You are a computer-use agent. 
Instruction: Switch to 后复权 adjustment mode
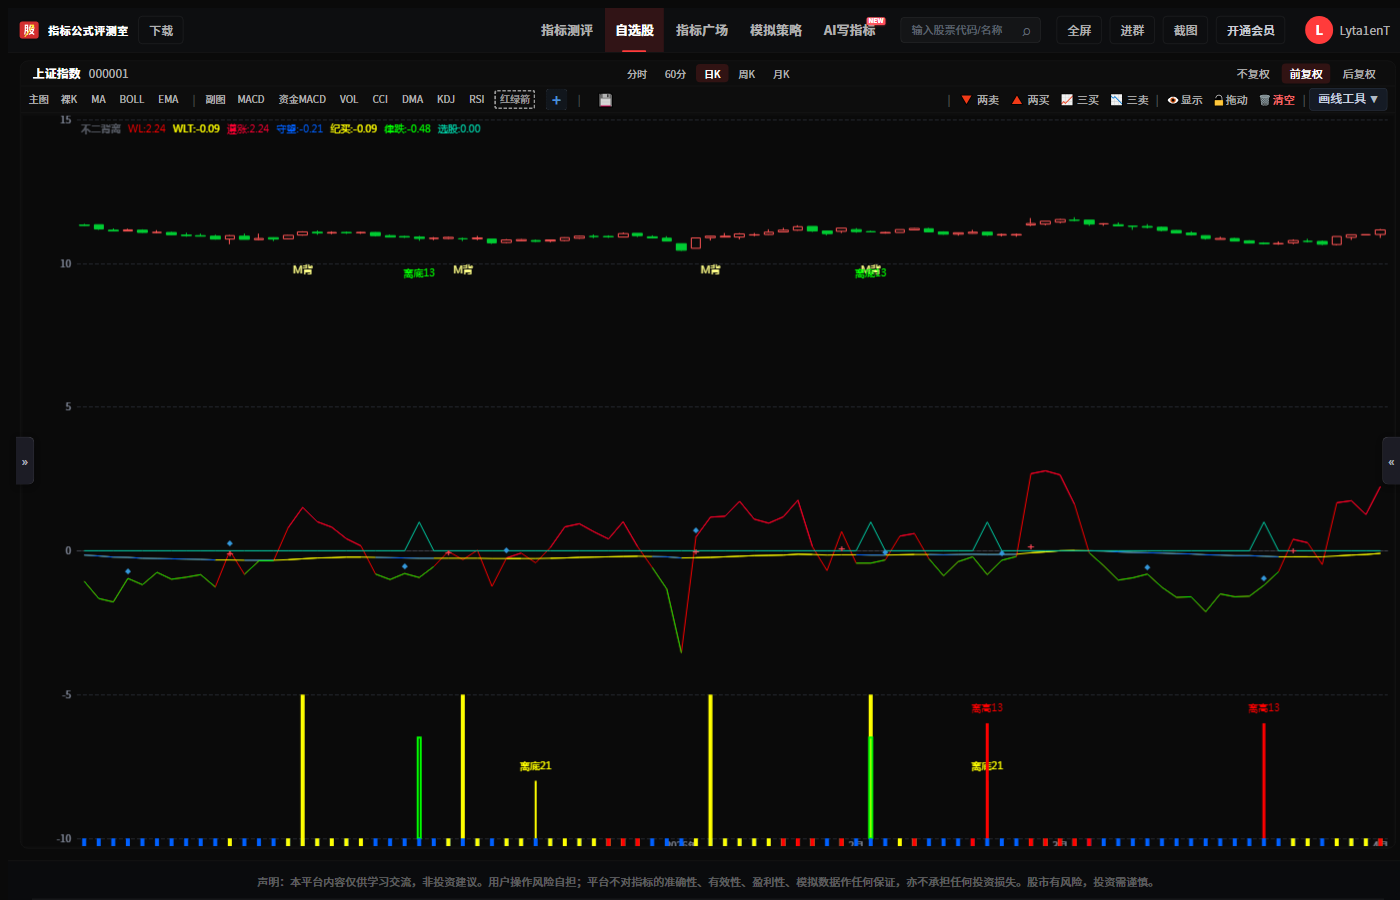[x=1358, y=74]
